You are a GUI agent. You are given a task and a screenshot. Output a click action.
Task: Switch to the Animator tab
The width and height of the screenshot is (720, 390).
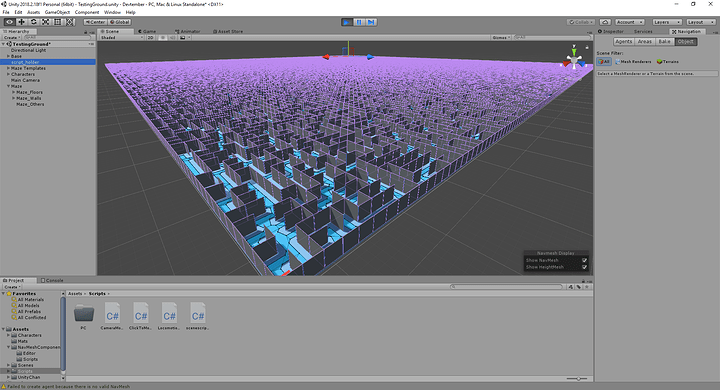point(188,32)
